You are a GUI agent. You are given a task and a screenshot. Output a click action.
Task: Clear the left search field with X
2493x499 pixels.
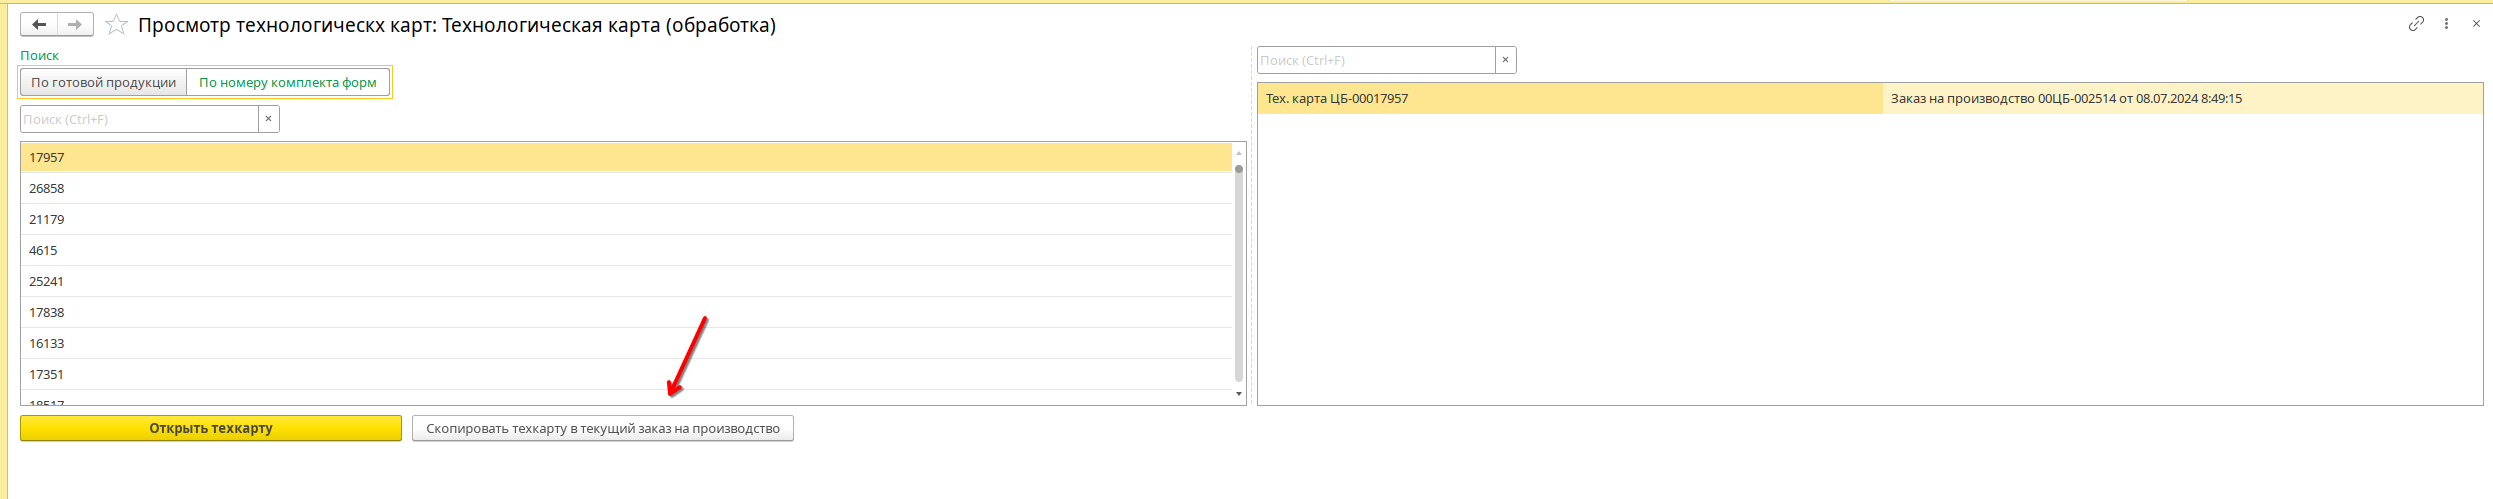[268, 119]
